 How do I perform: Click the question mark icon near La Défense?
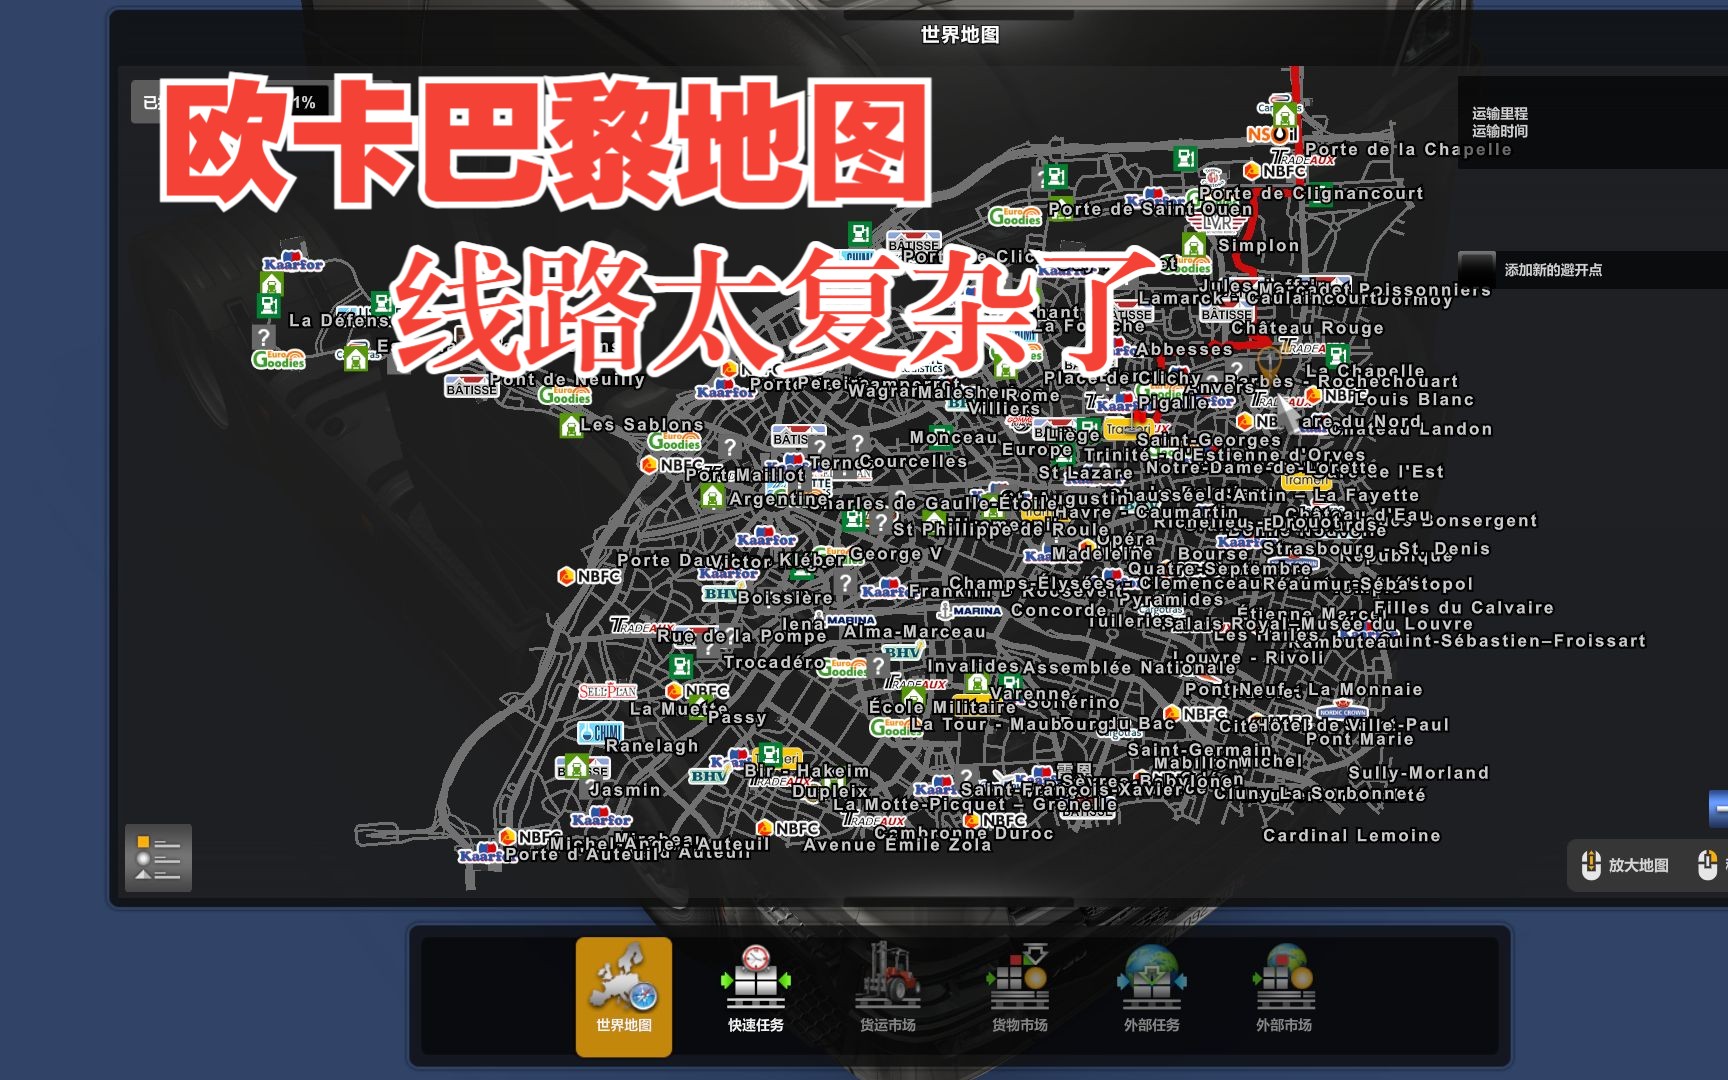(x=263, y=337)
